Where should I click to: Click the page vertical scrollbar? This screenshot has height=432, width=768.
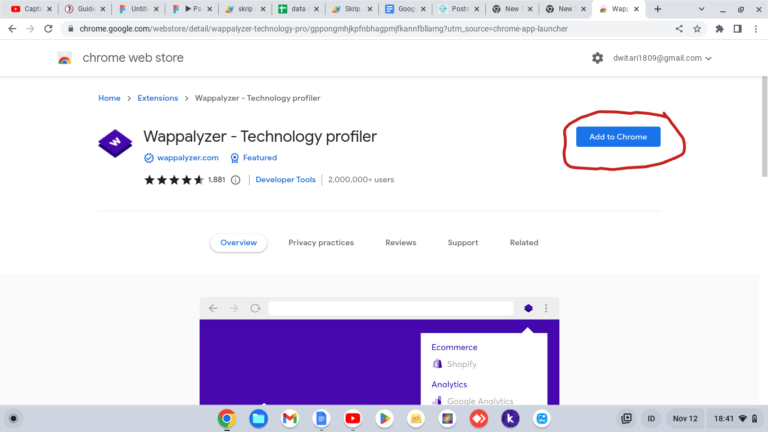(x=764, y=127)
